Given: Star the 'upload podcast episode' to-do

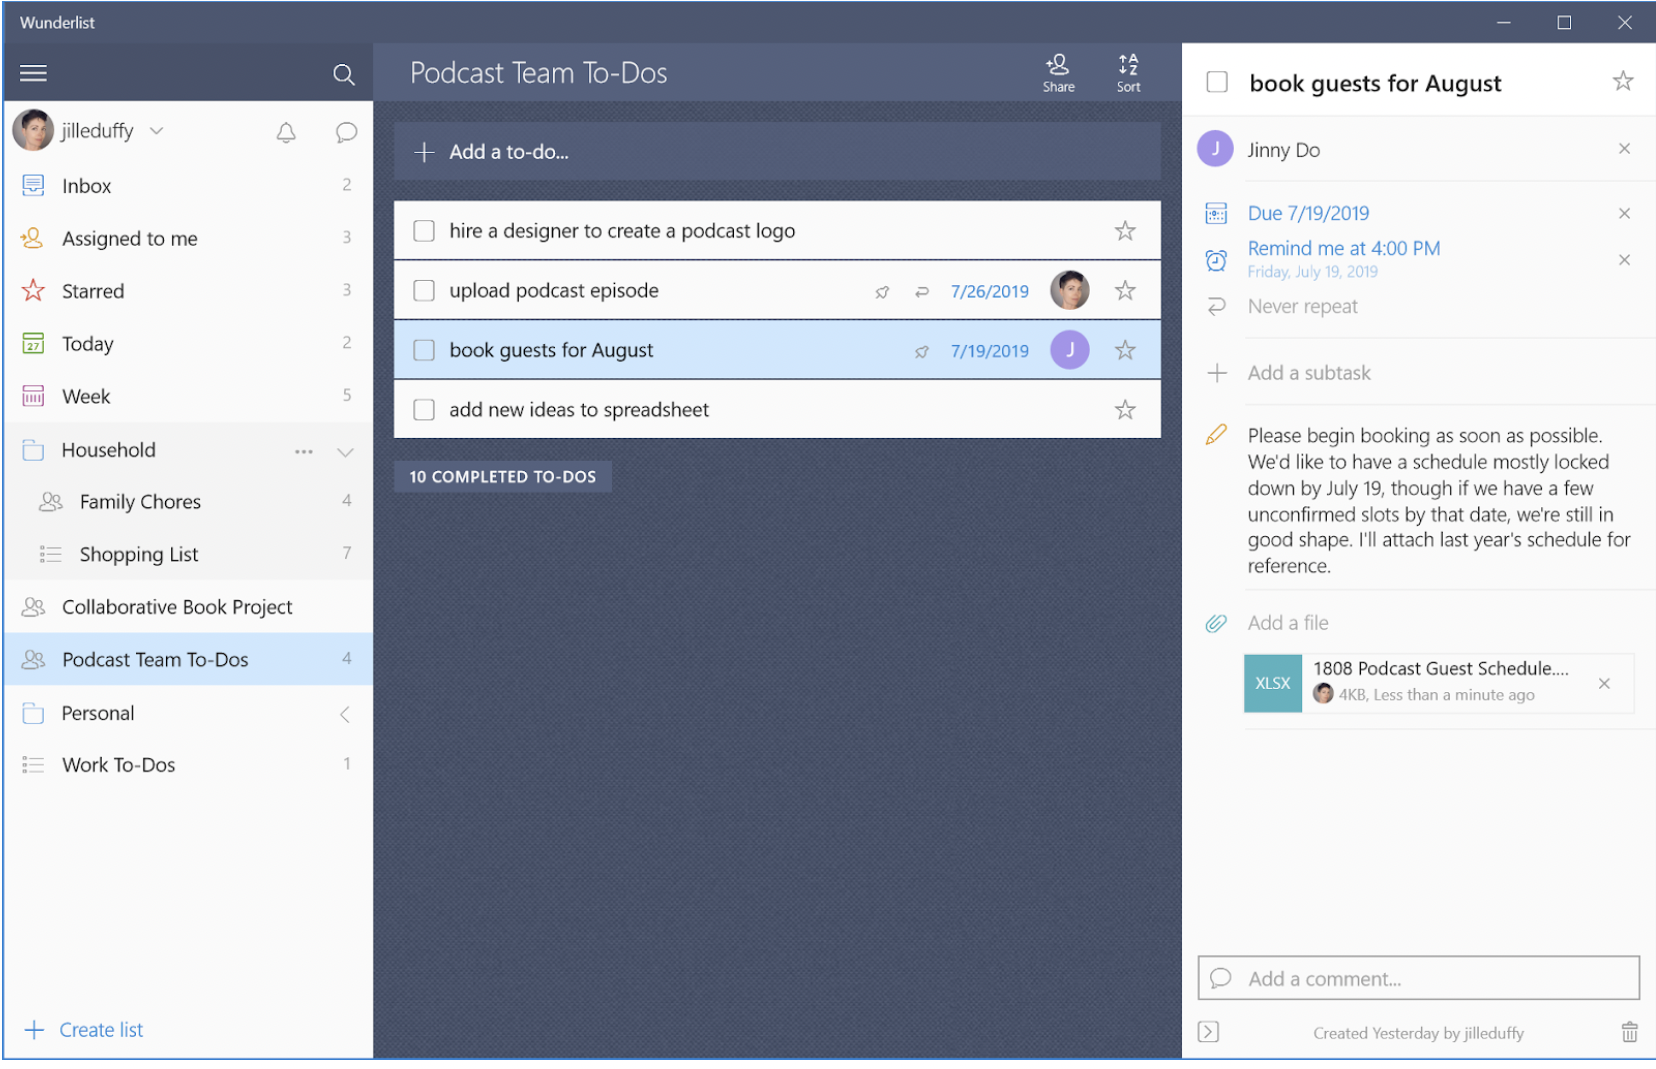Looking at the screenshot, I should pyautogui.click(x=1125, y=291).
